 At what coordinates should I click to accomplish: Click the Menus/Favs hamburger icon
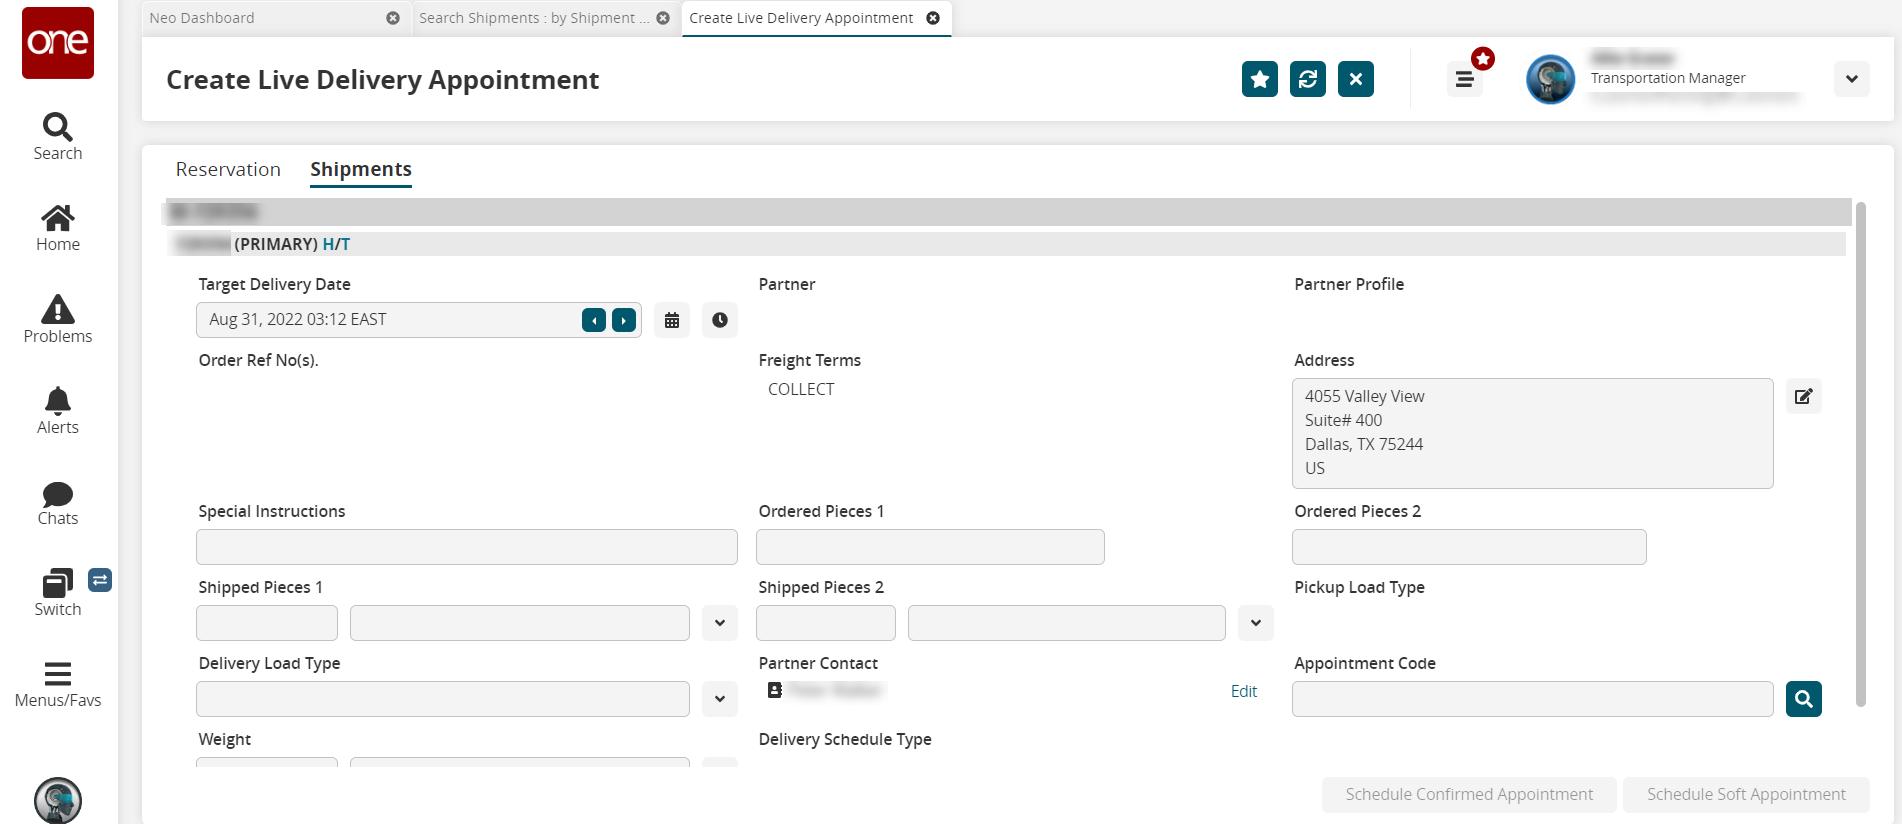(57, 674)
